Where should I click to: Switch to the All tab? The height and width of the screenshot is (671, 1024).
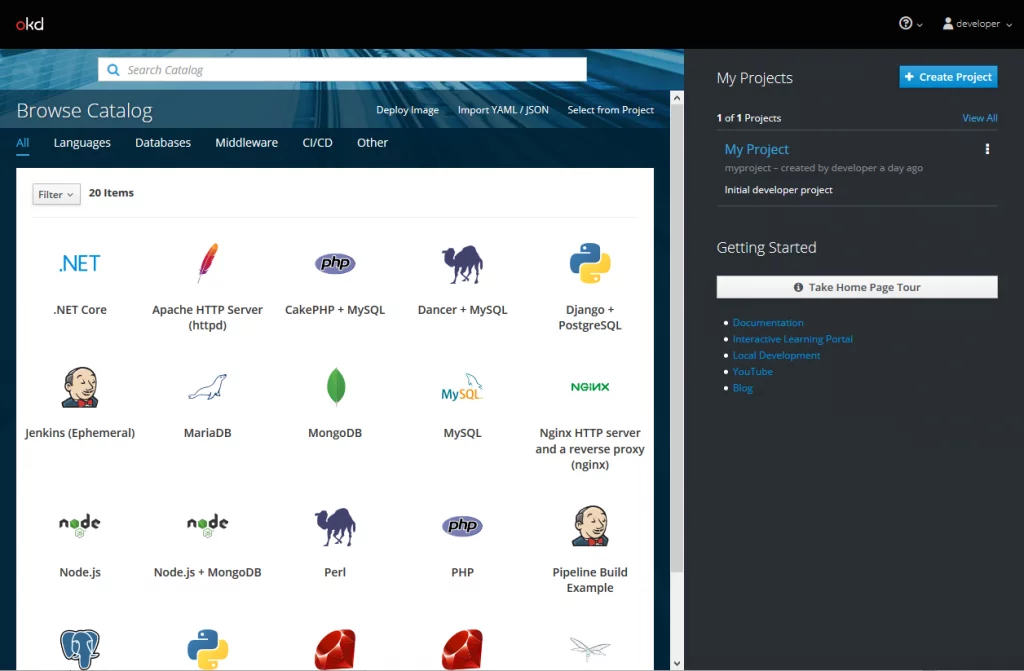coord(22,142)
